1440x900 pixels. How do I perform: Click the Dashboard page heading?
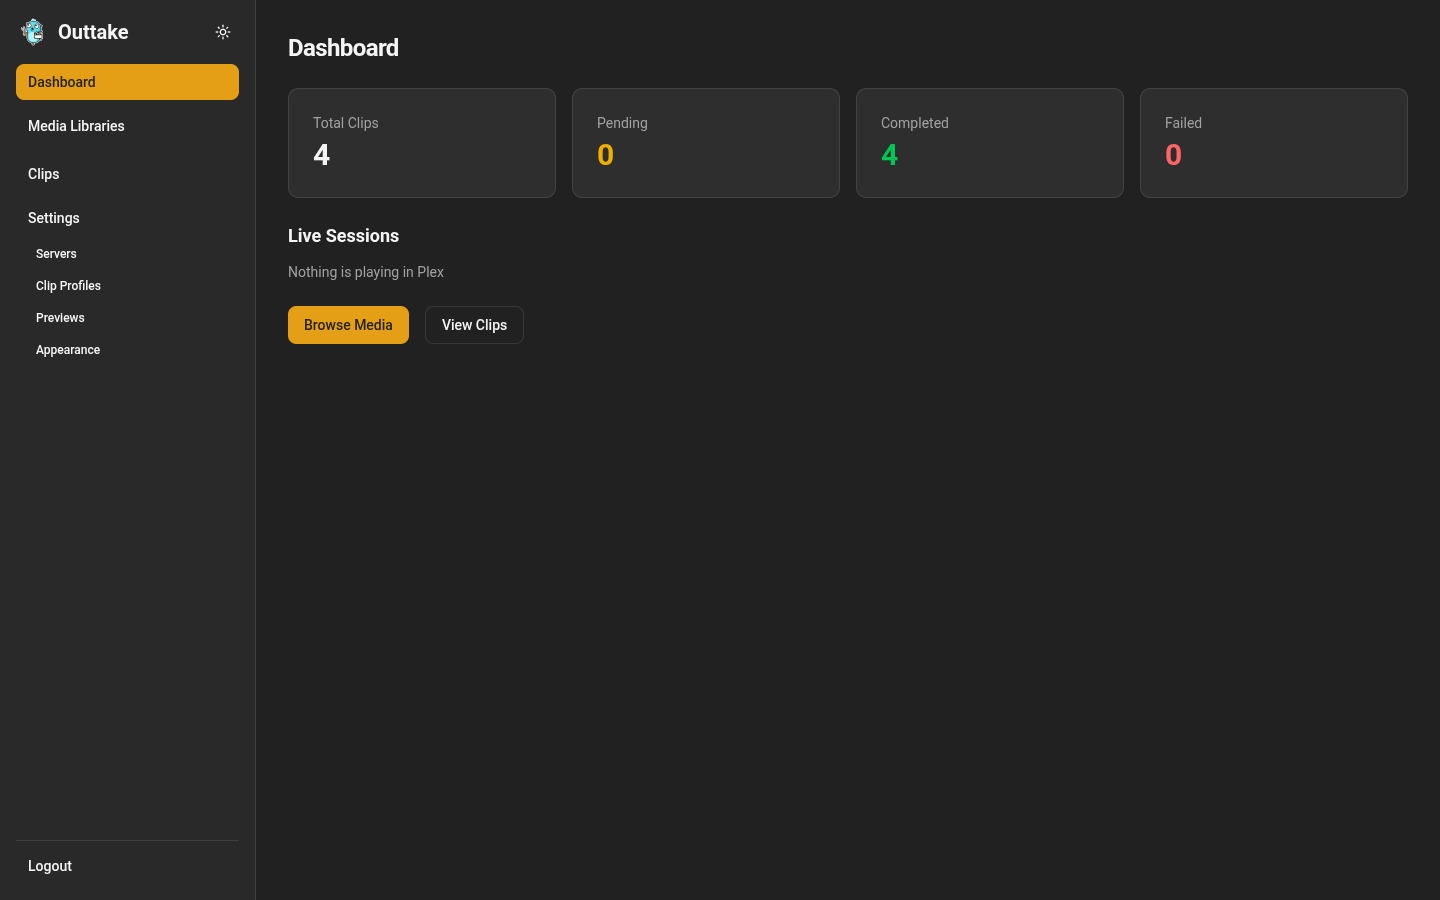[x=343, y=48]
